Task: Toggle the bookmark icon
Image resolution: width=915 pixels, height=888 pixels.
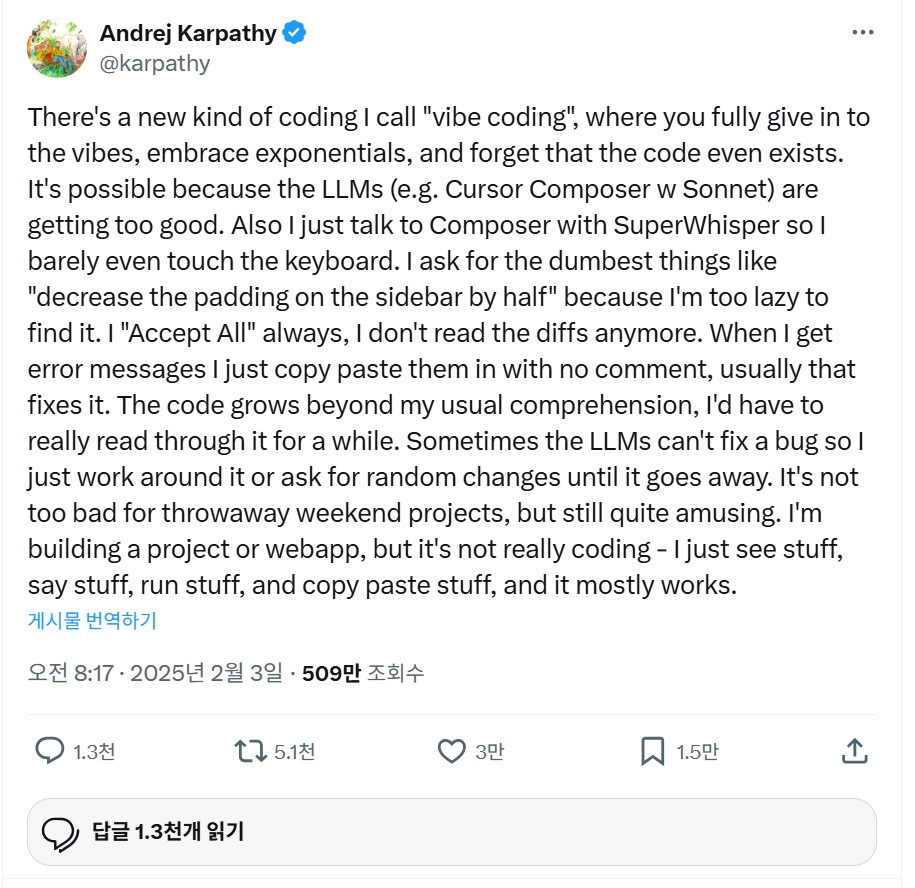Action: [652, 751]
